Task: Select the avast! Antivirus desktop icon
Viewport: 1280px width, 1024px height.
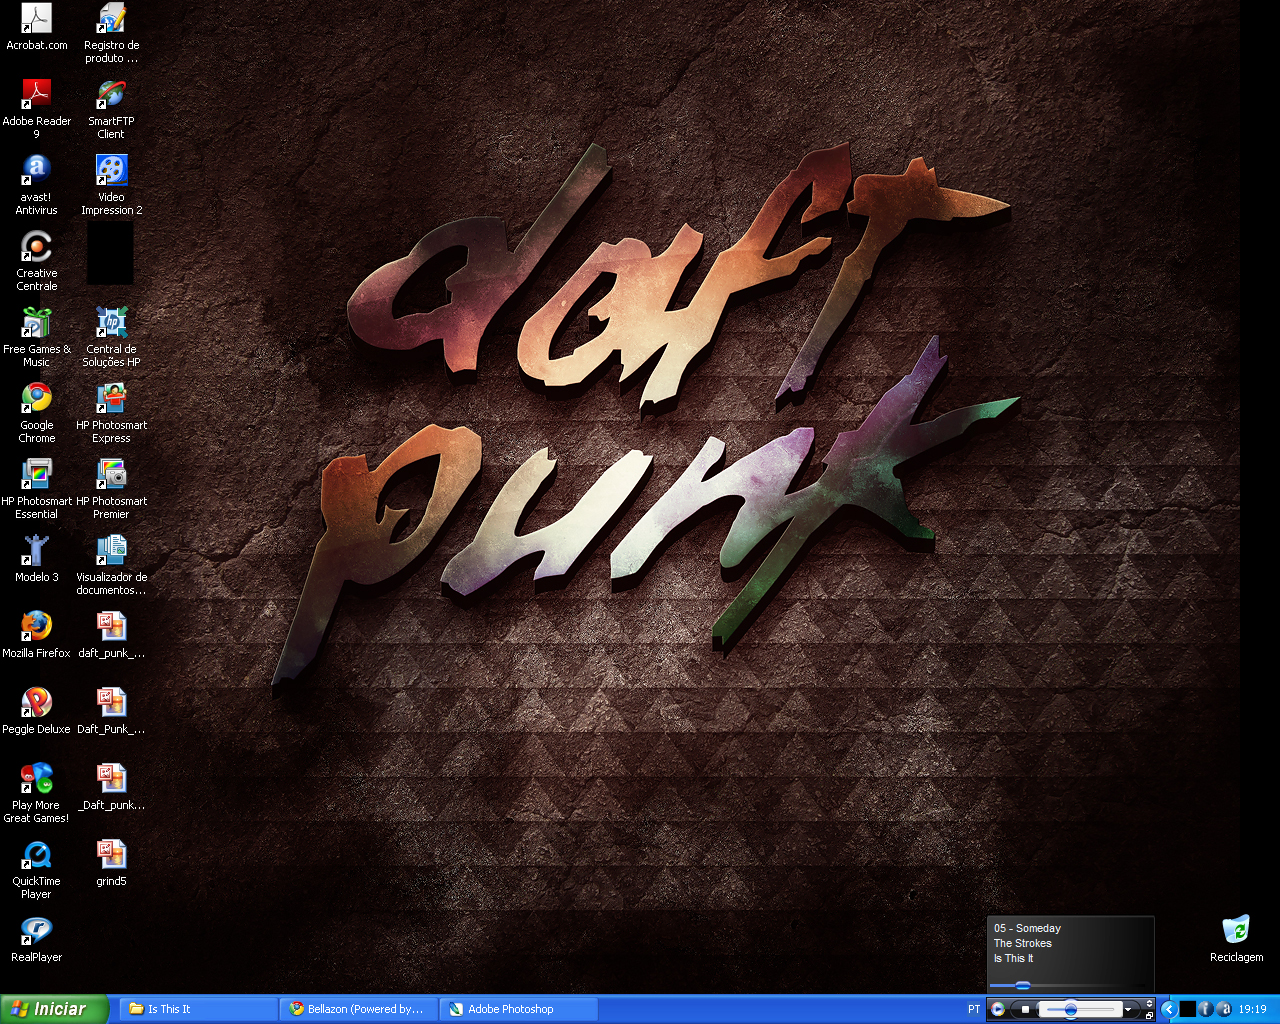Action: pos(37,171)
